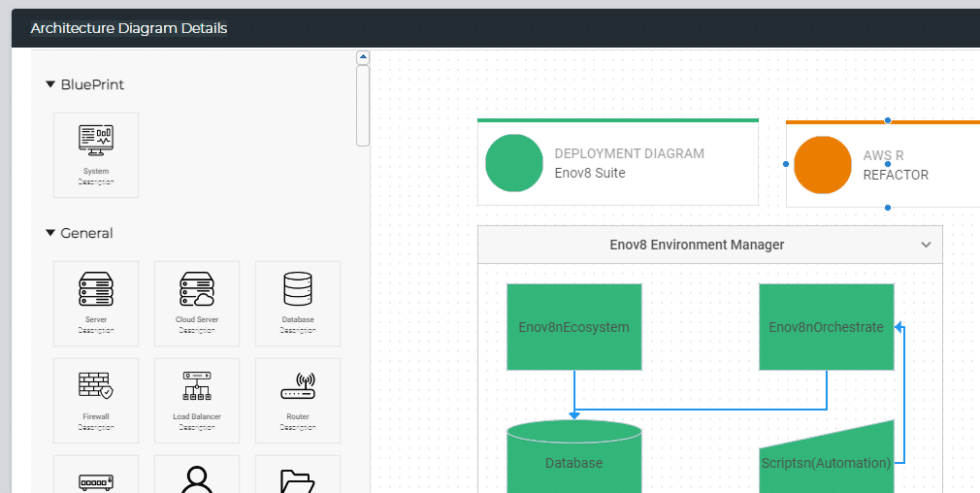Select the Enov8nOrchestrate node

[826, 327]
